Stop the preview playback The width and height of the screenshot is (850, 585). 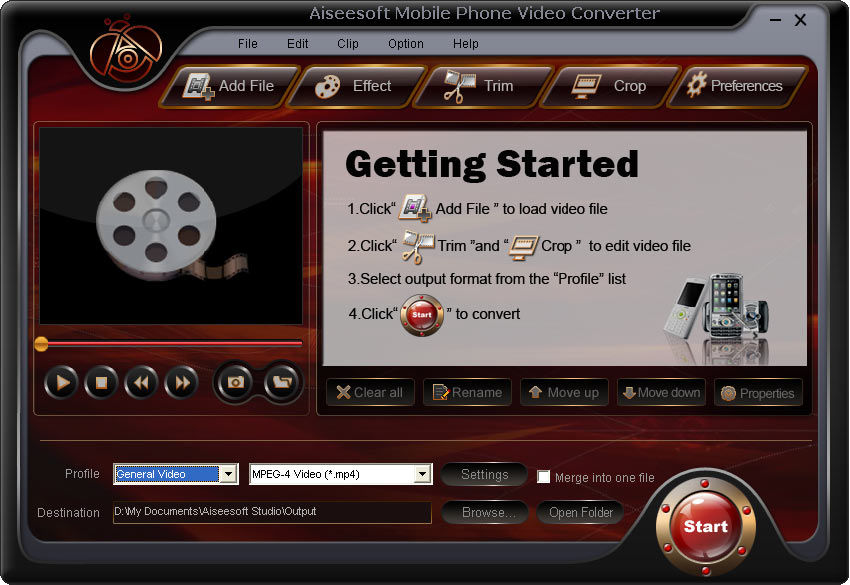pyautogui.click(x=101, y=383)
